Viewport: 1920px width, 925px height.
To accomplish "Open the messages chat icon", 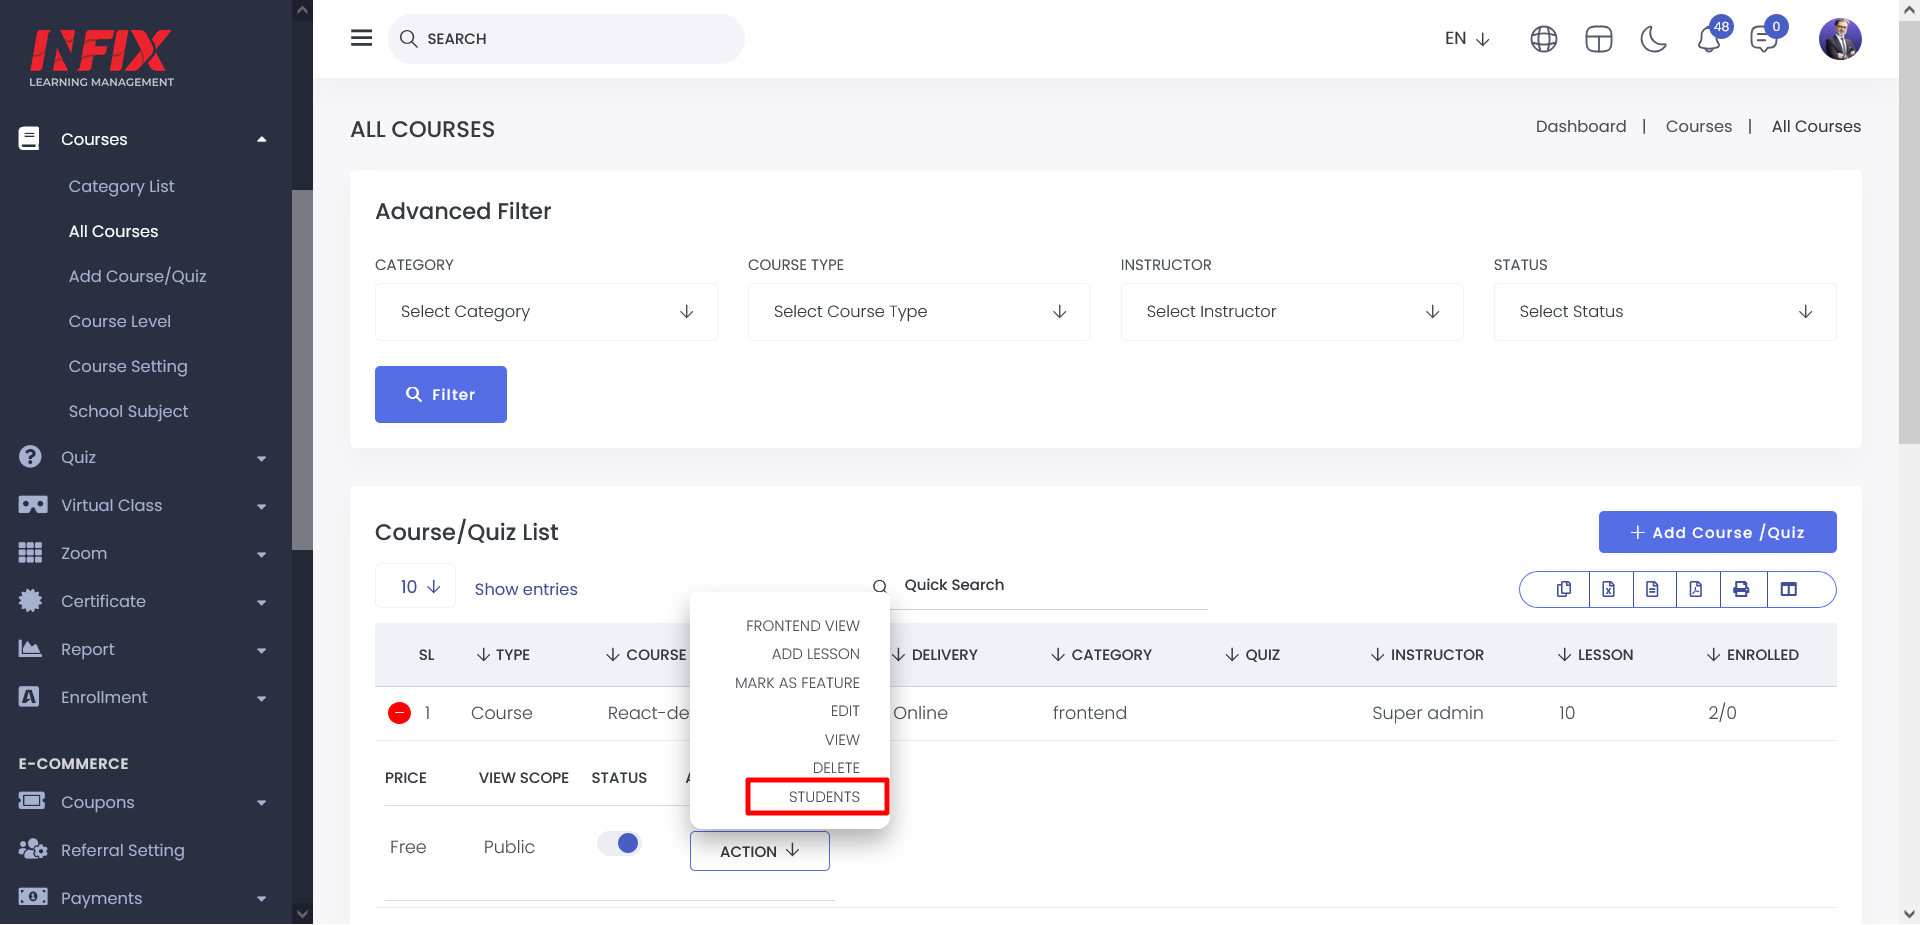I will click(1763, 40).
